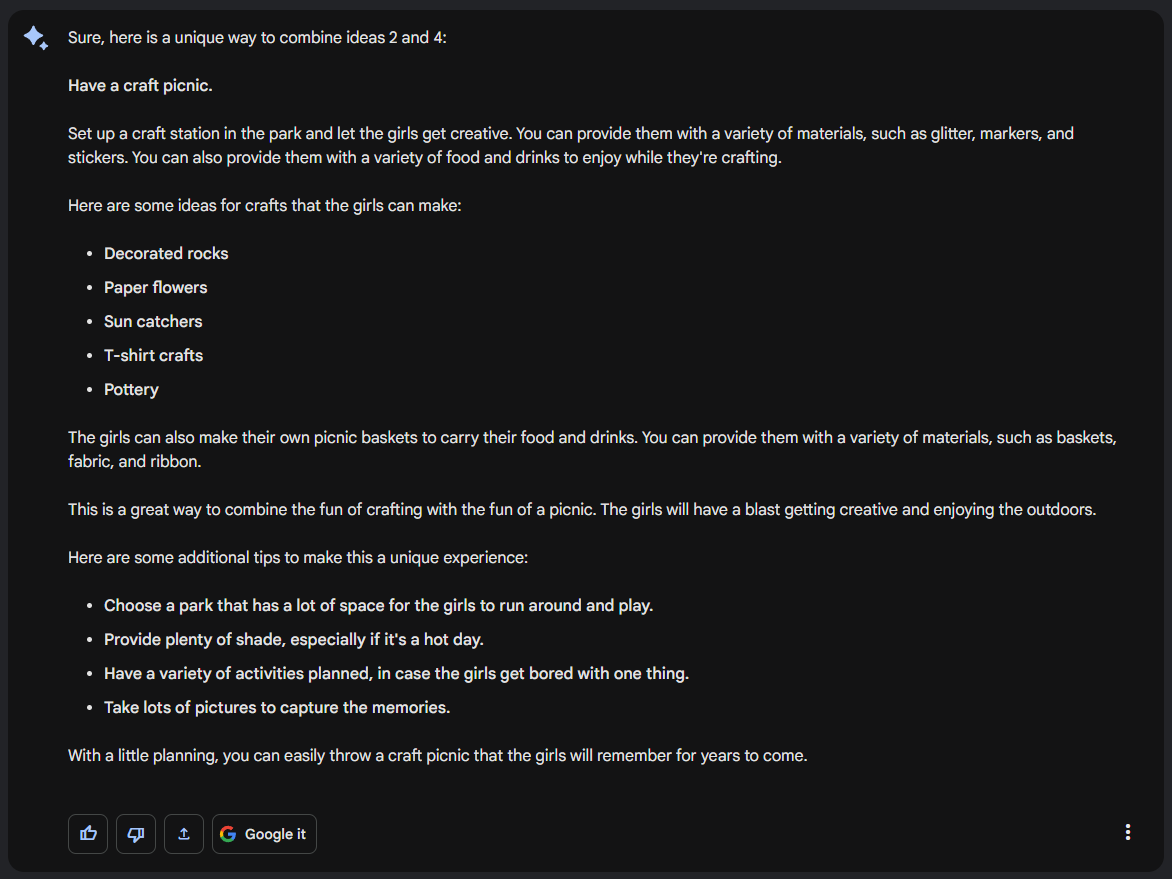Screen dimensions: 1172x879
Task: Click the 'Take lots of pictures' tip
Action: [x=277, y=708]
